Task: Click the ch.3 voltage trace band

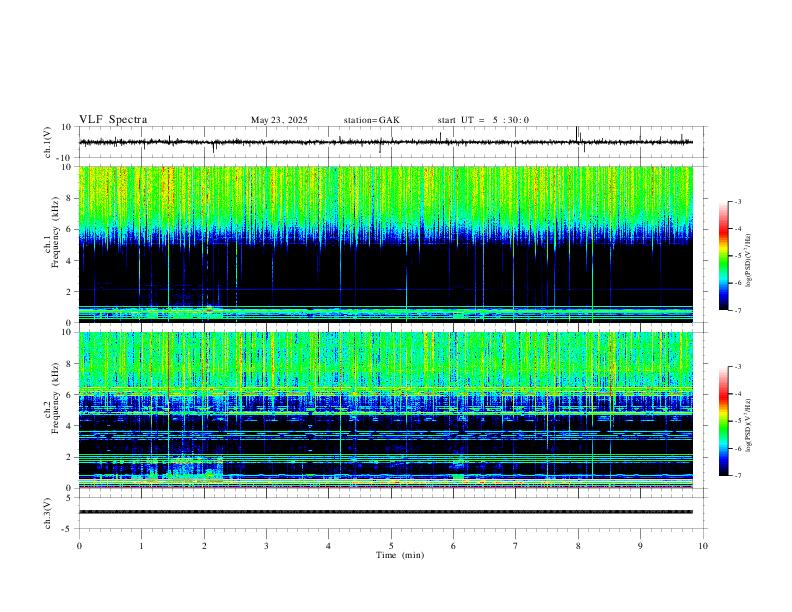Action: click(386, 512)
